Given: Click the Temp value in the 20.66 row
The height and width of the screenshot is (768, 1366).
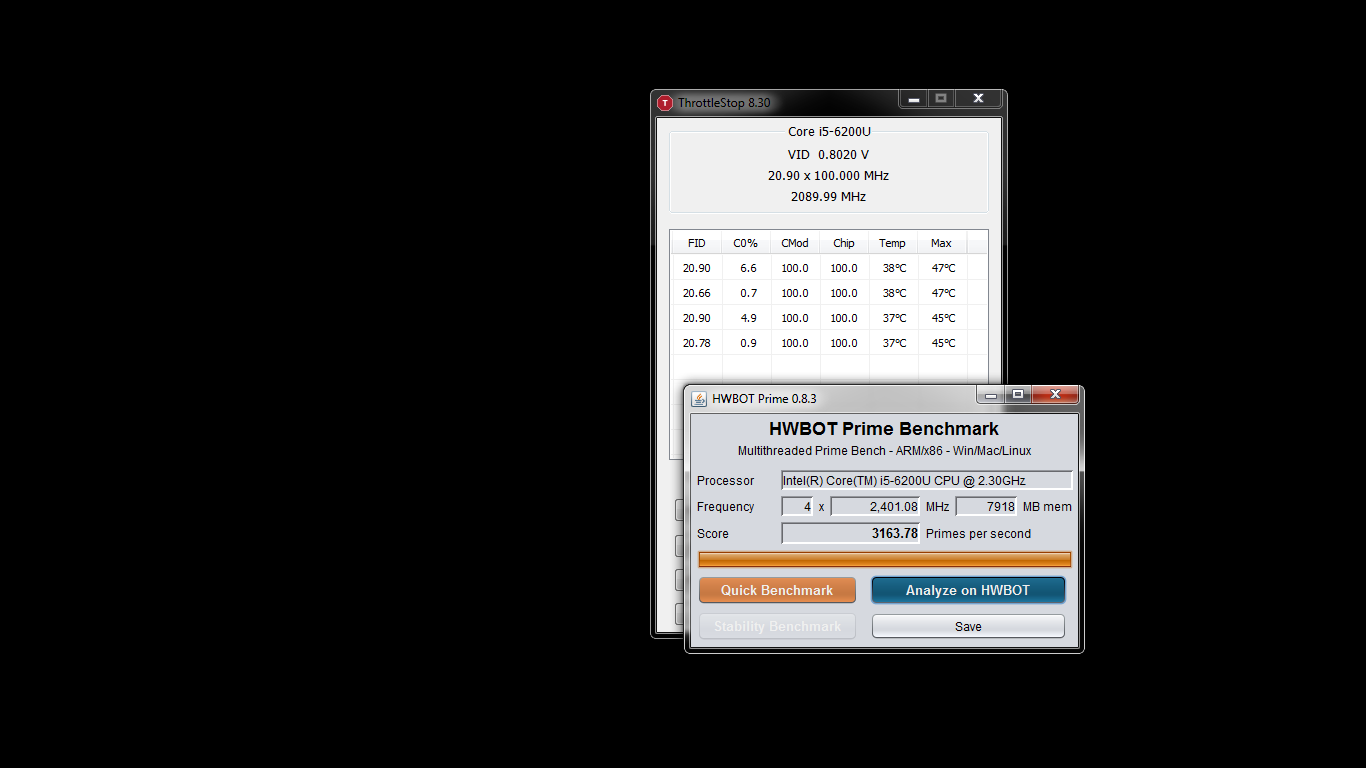Looking at the screenshot, I should (x=894, y=293).
